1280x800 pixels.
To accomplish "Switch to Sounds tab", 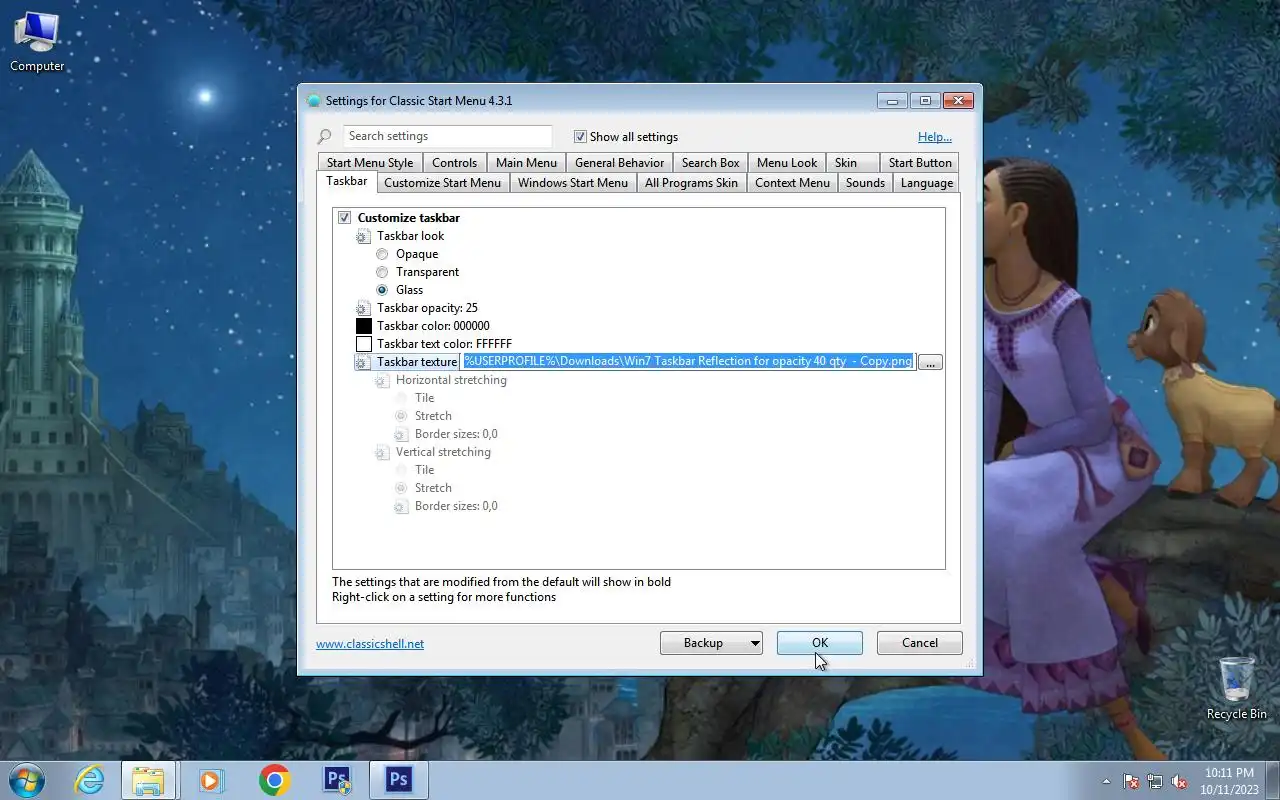I will (865, 183).
